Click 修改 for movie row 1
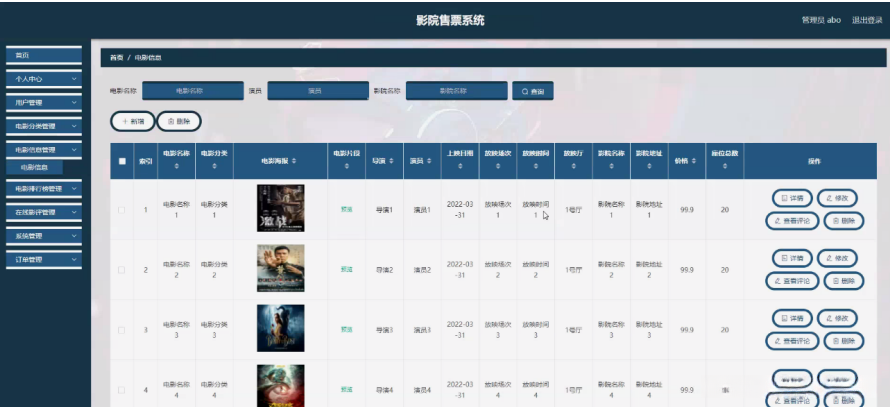This screenshot has width=890, height=407. [x=837, y=198]
